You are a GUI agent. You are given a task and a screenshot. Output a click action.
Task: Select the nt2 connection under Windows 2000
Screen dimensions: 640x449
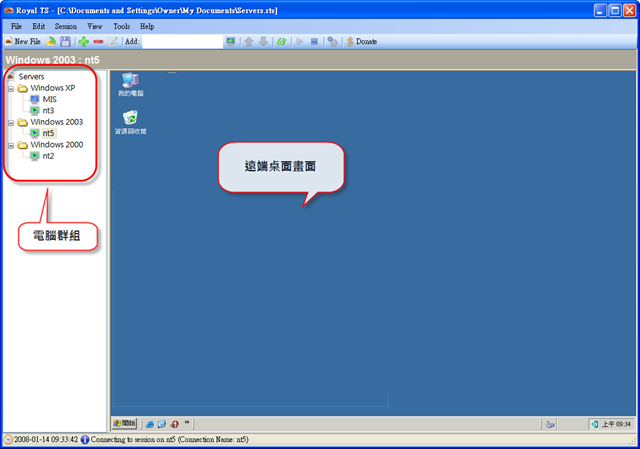tap(48, 156)
